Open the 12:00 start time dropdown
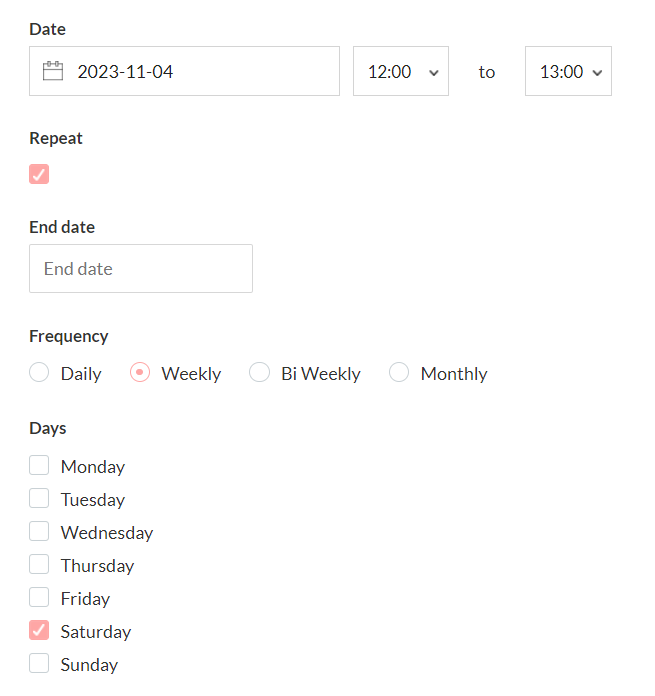Viewport: 655px width, 696px height. (401, 71)
